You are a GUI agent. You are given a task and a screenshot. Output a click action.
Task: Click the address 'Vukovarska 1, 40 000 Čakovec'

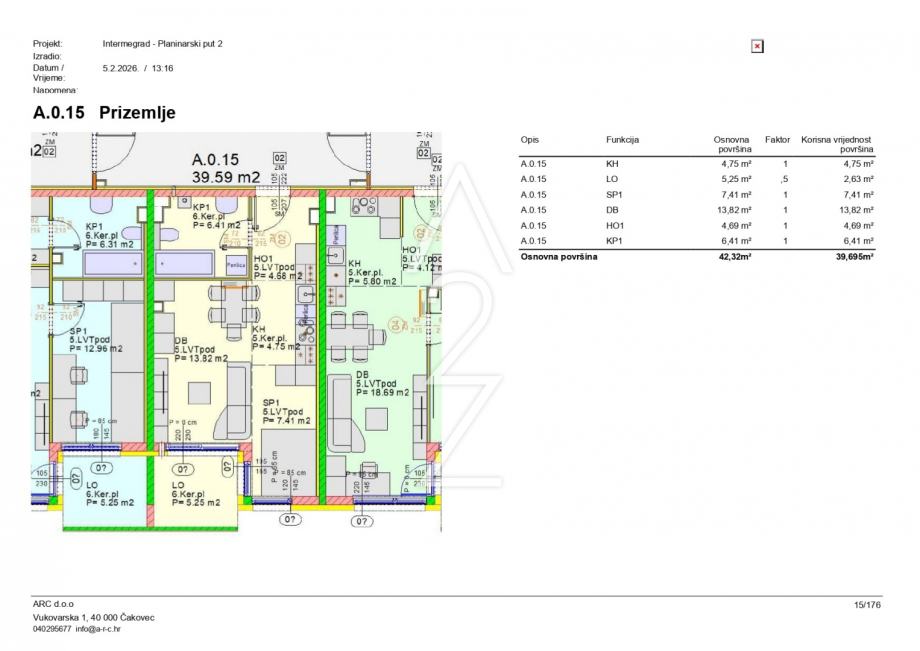point(94,617)
